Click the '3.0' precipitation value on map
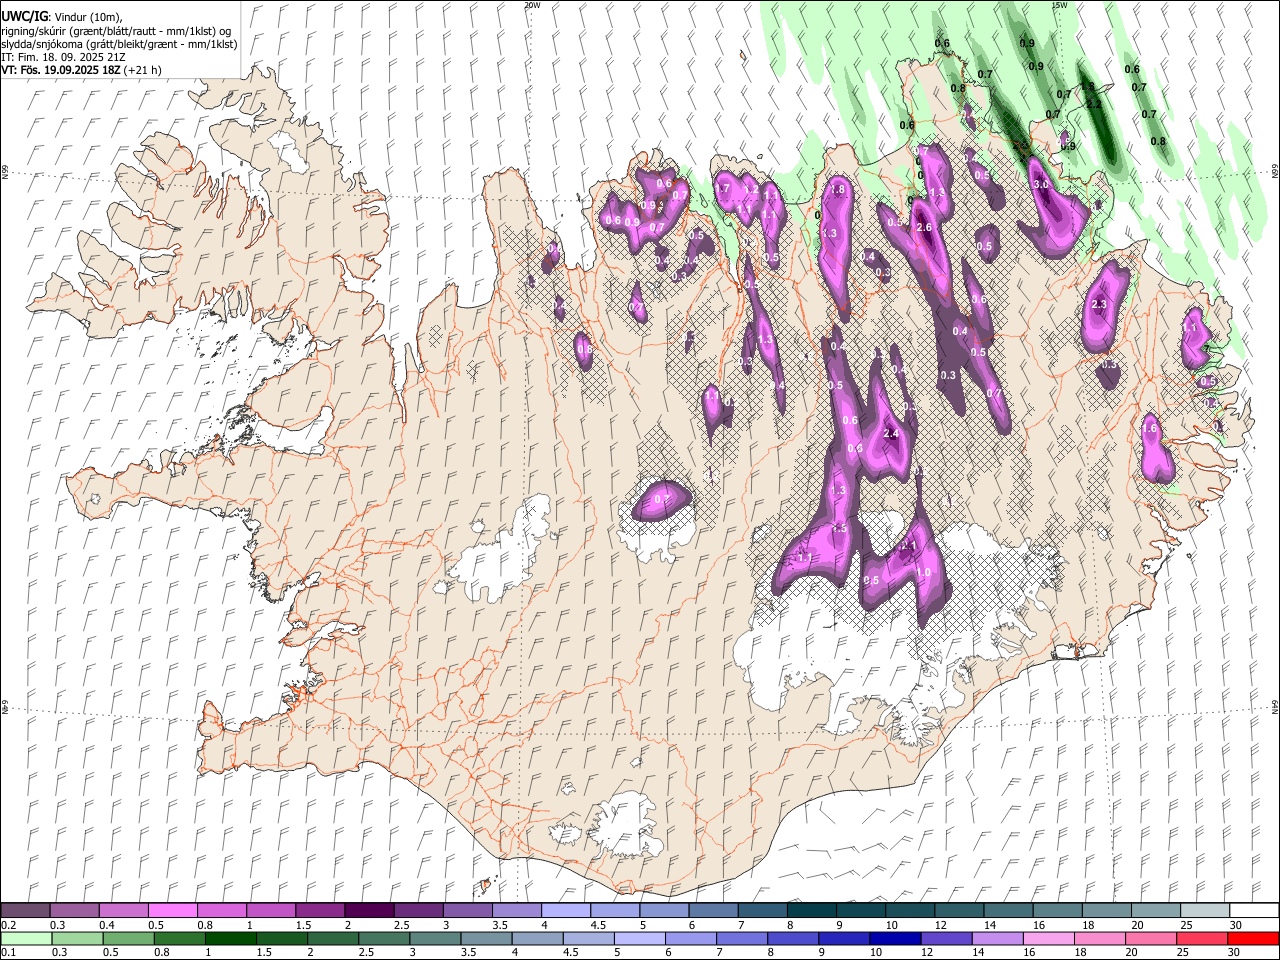The width and height of the screenshot is (1280, 960). point(1040,185)
